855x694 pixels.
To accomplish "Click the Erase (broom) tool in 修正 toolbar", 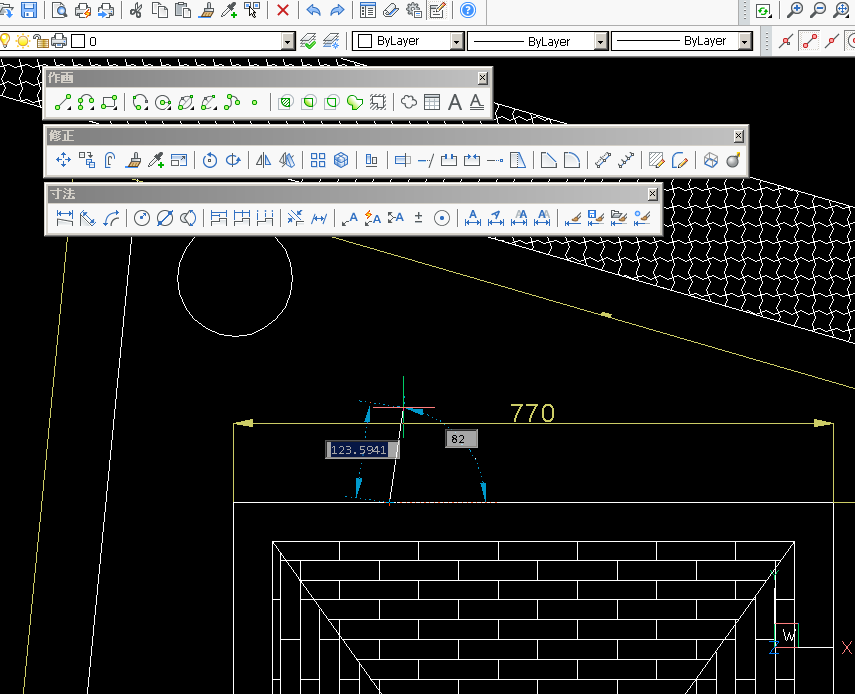I will tap(133, 160).
